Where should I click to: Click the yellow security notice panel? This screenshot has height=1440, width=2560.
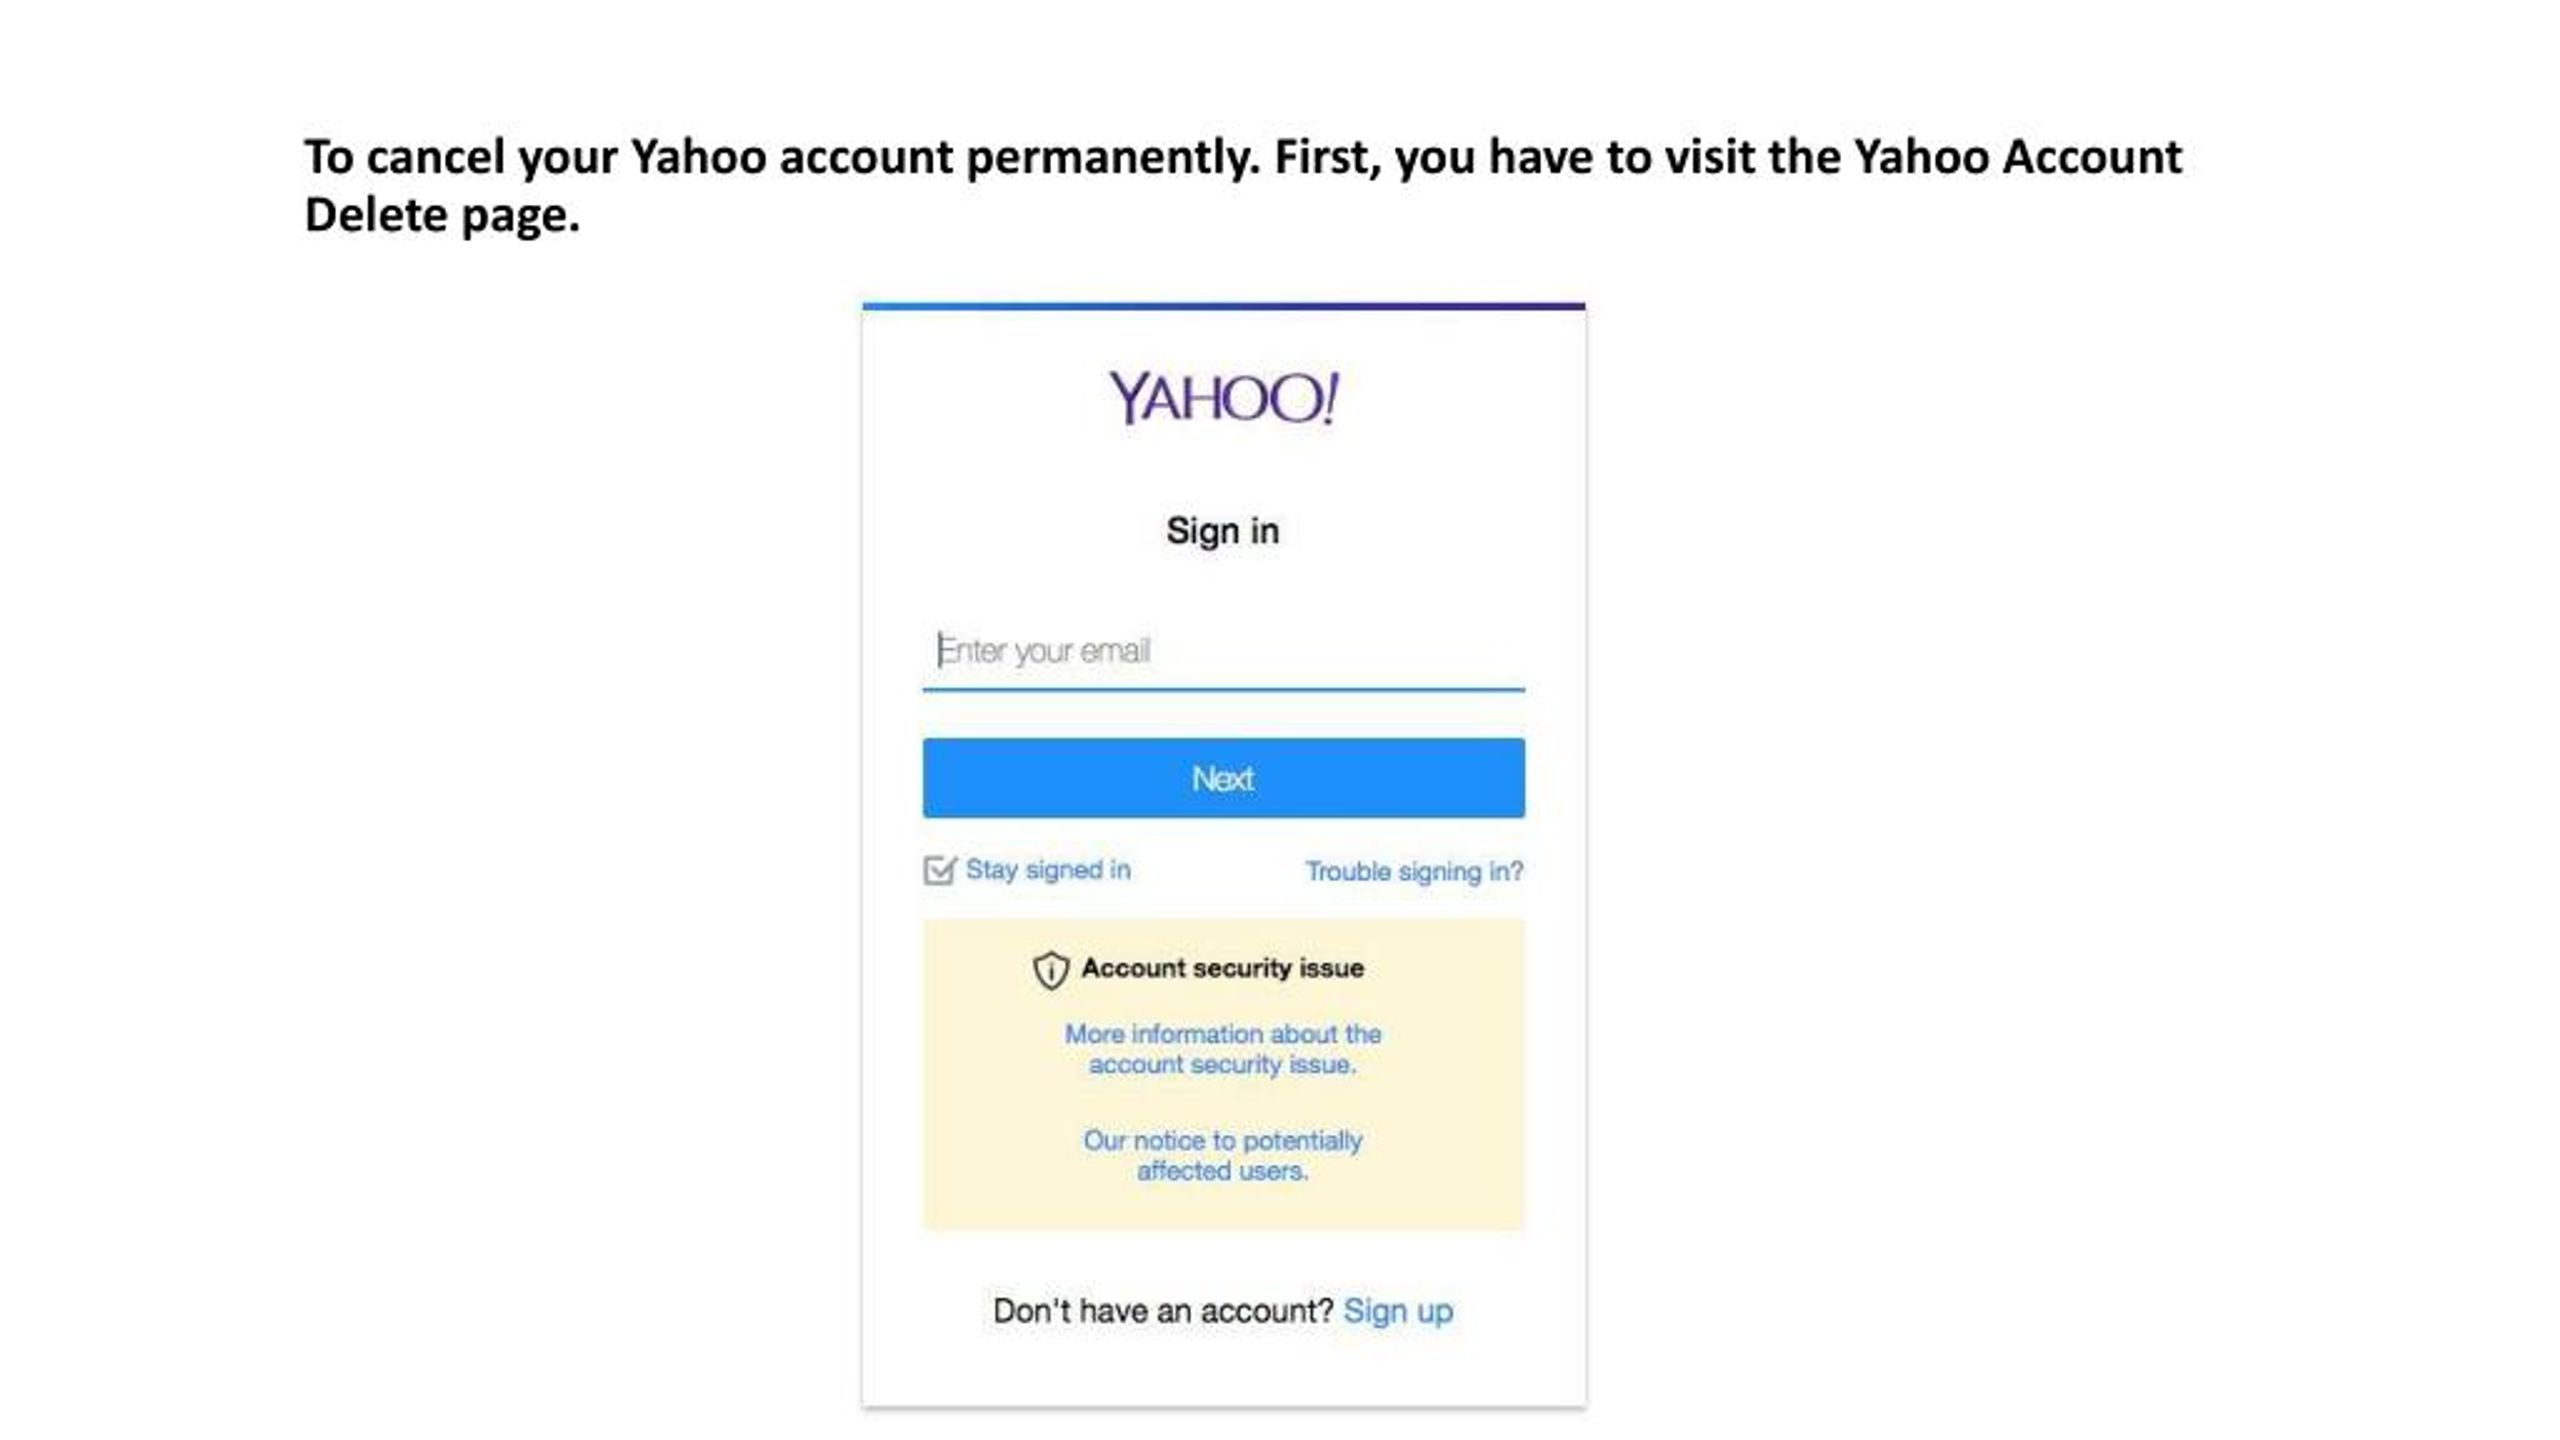(1223, 1074)
